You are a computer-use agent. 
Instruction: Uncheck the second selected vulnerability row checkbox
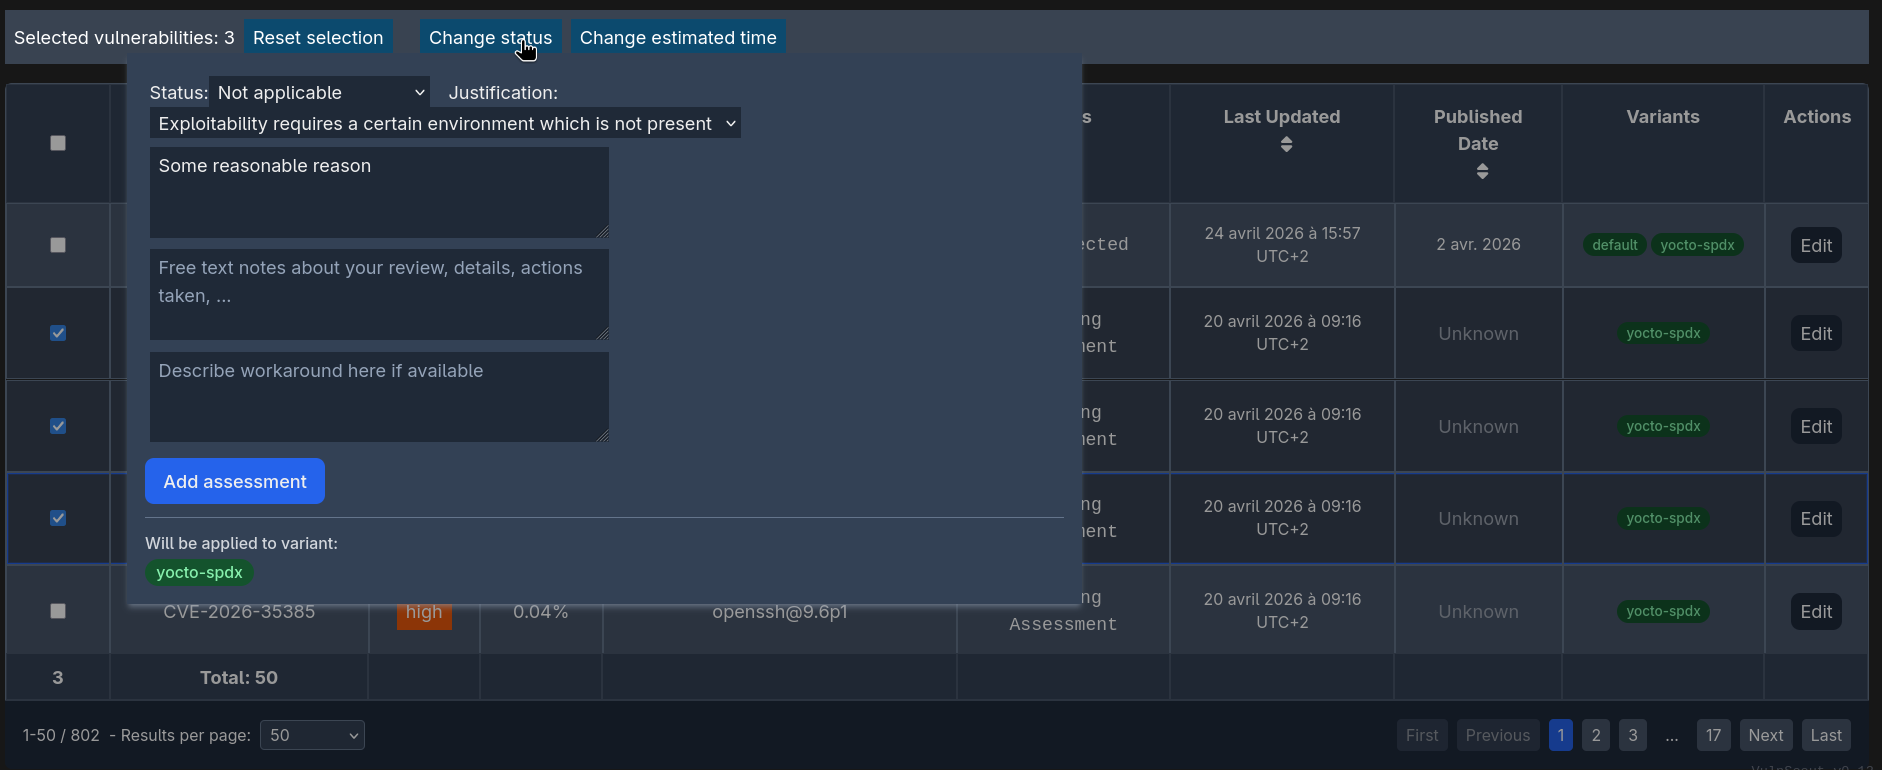(58, 426)
